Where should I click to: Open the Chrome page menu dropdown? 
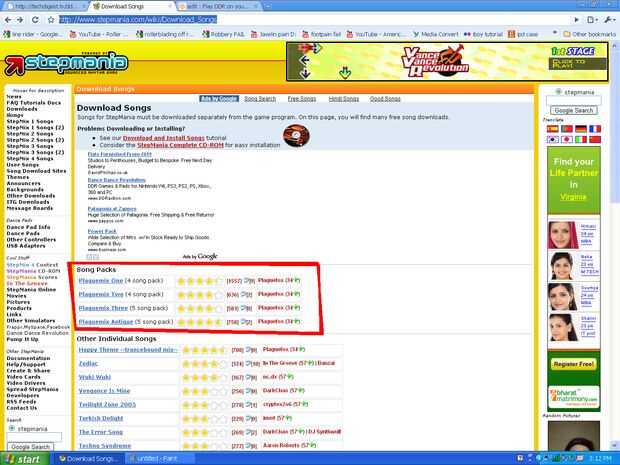click(592, 20)
